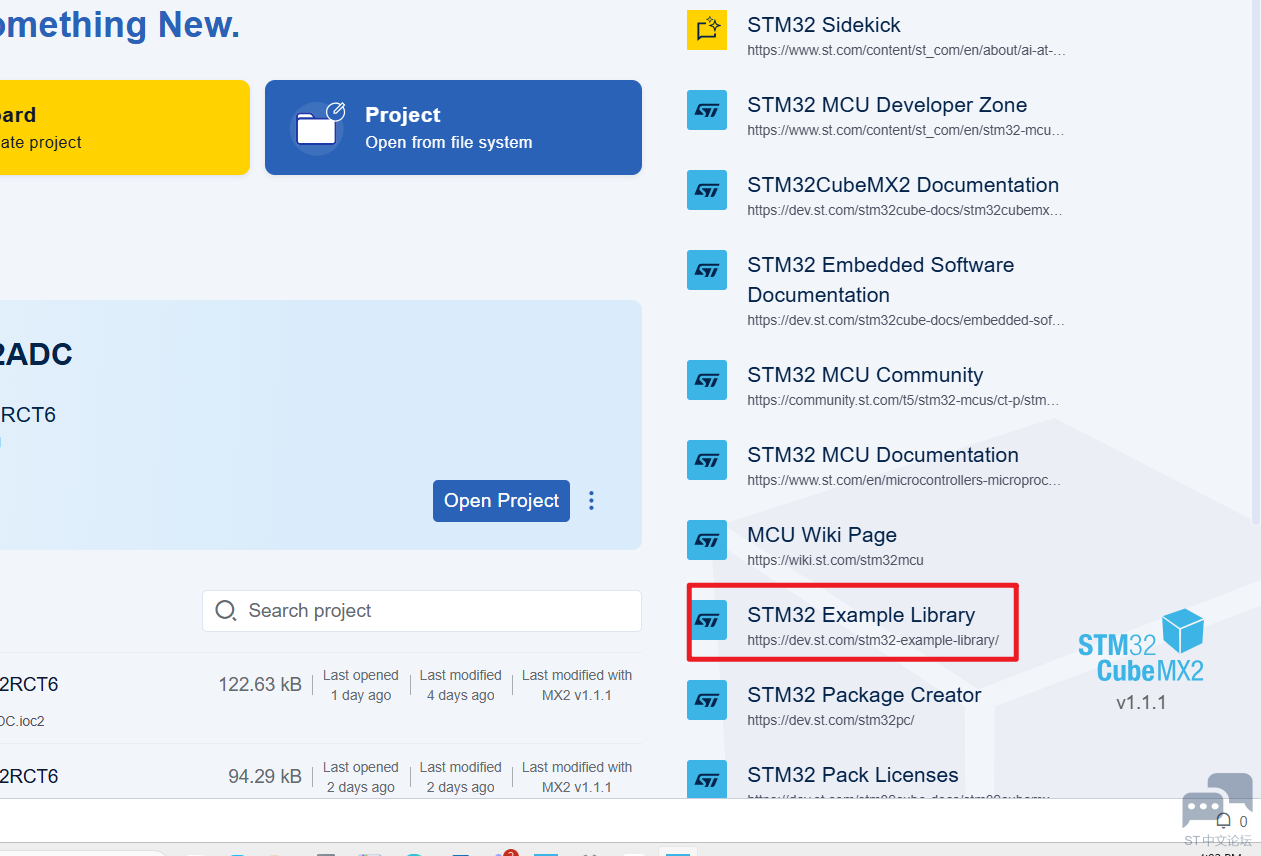Click ST icon next to MCU Wiki Page

[x=707, y=540]
